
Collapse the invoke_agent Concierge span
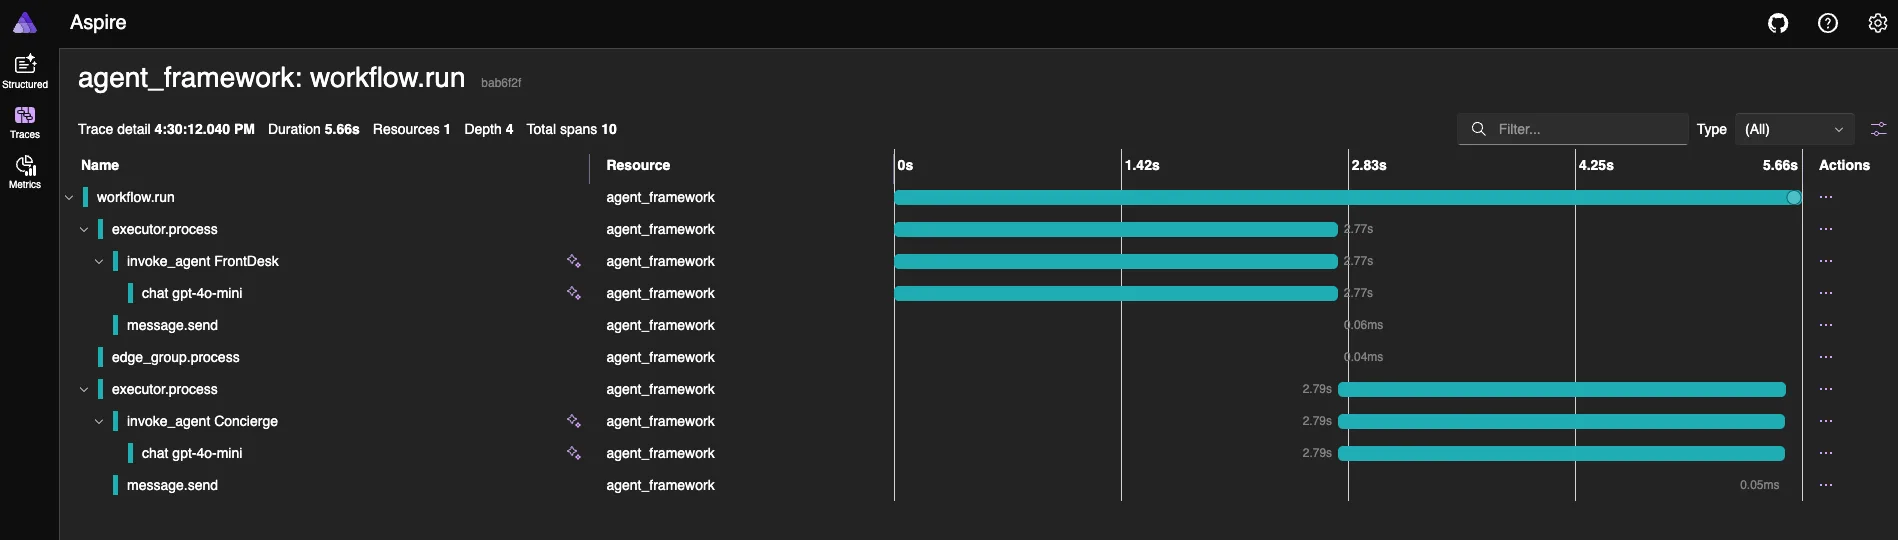click(x=99, y=422)
